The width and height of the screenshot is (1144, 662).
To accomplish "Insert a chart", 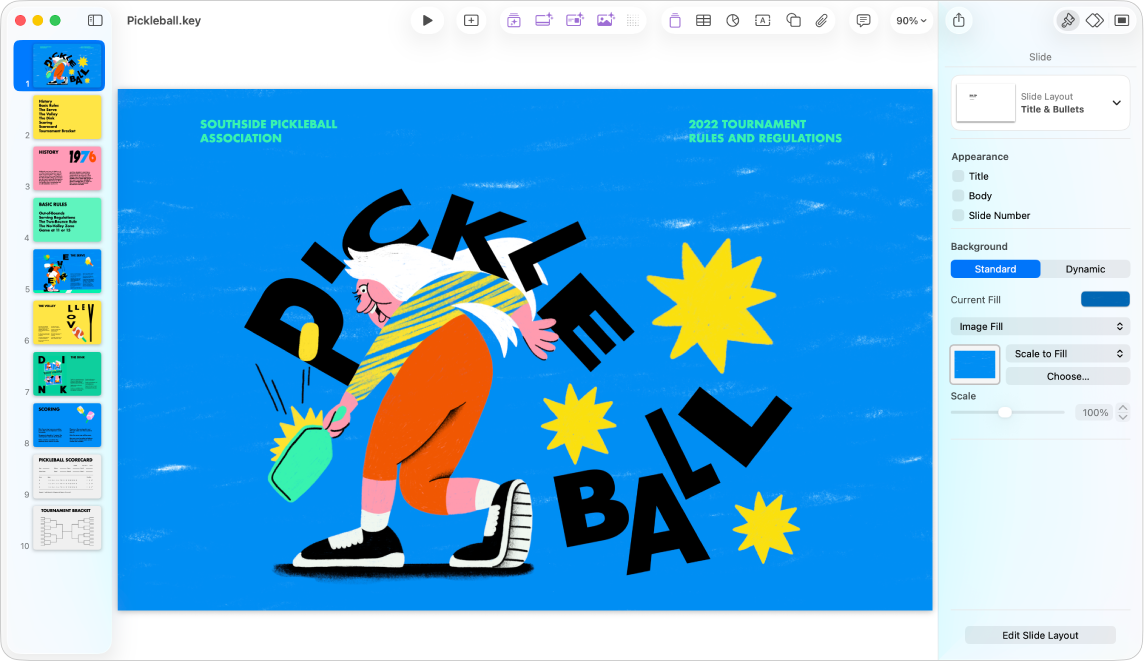I will click(x=733, y=20).
